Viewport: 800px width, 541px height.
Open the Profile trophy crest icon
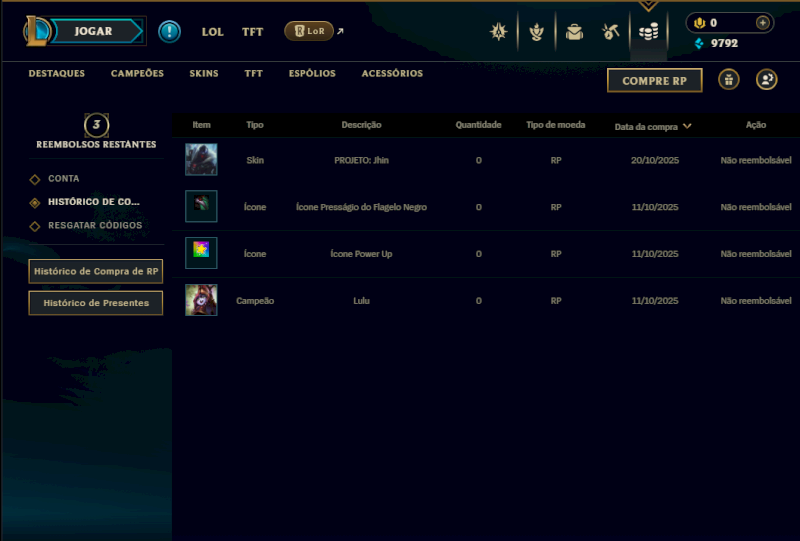(x=536, y=32)
